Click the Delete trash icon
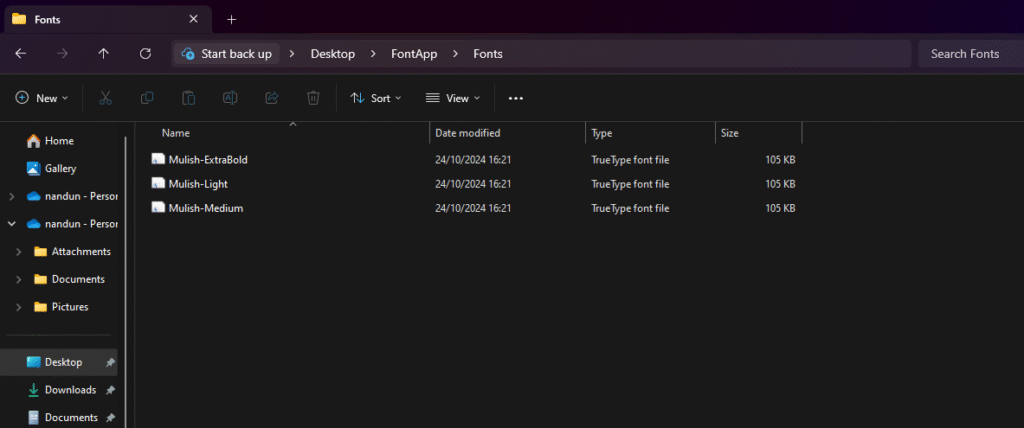Image resolution: width=1024 pixels, height=428 pixels. pyautogui.click(x=313, y=98)
